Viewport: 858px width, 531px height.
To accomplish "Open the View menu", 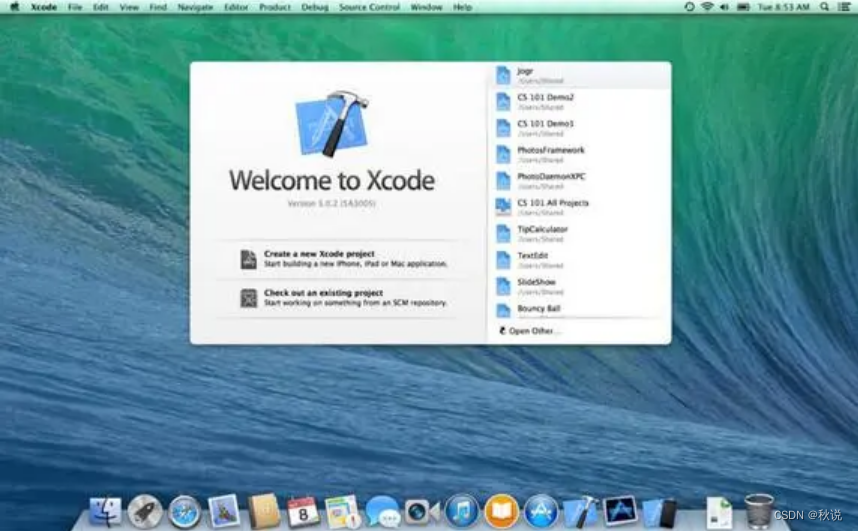I will click(129, 7).
